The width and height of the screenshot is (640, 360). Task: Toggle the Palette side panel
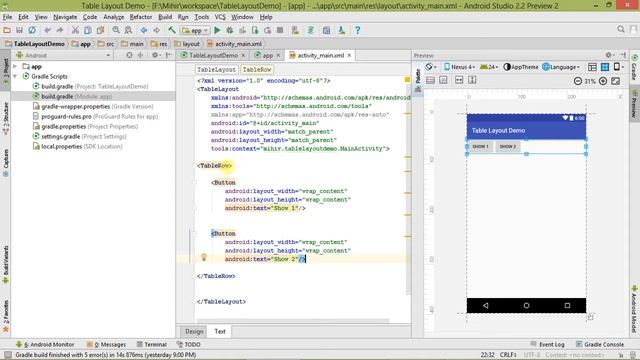[418, 80]
